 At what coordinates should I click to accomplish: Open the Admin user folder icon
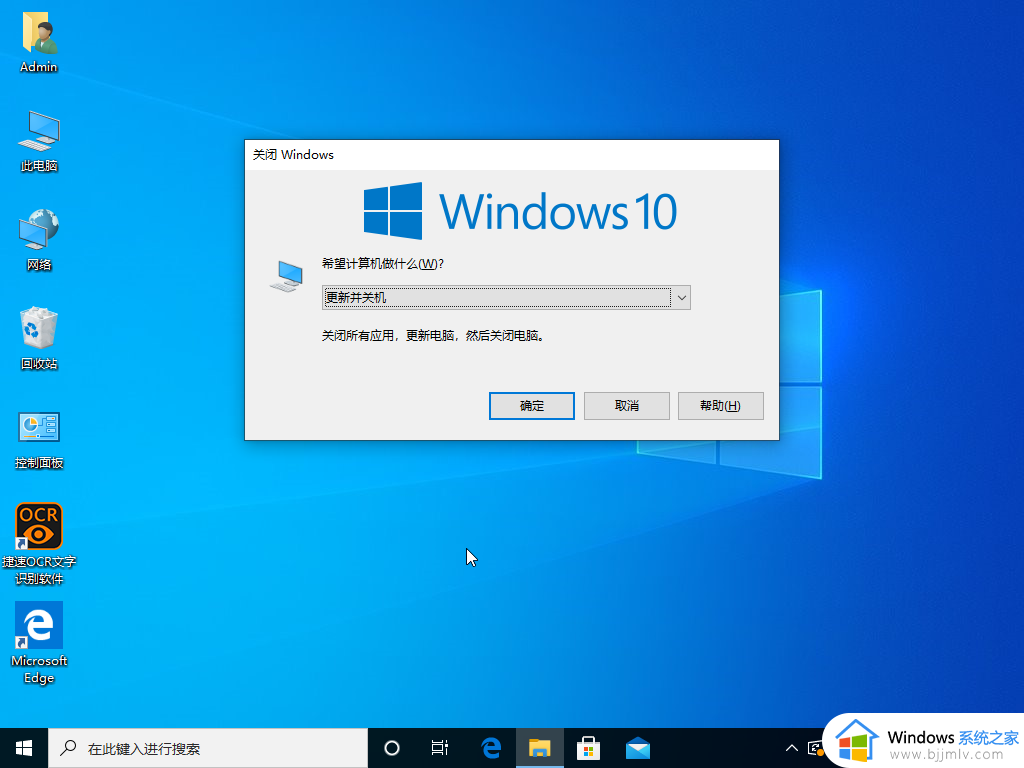[39, 41]
